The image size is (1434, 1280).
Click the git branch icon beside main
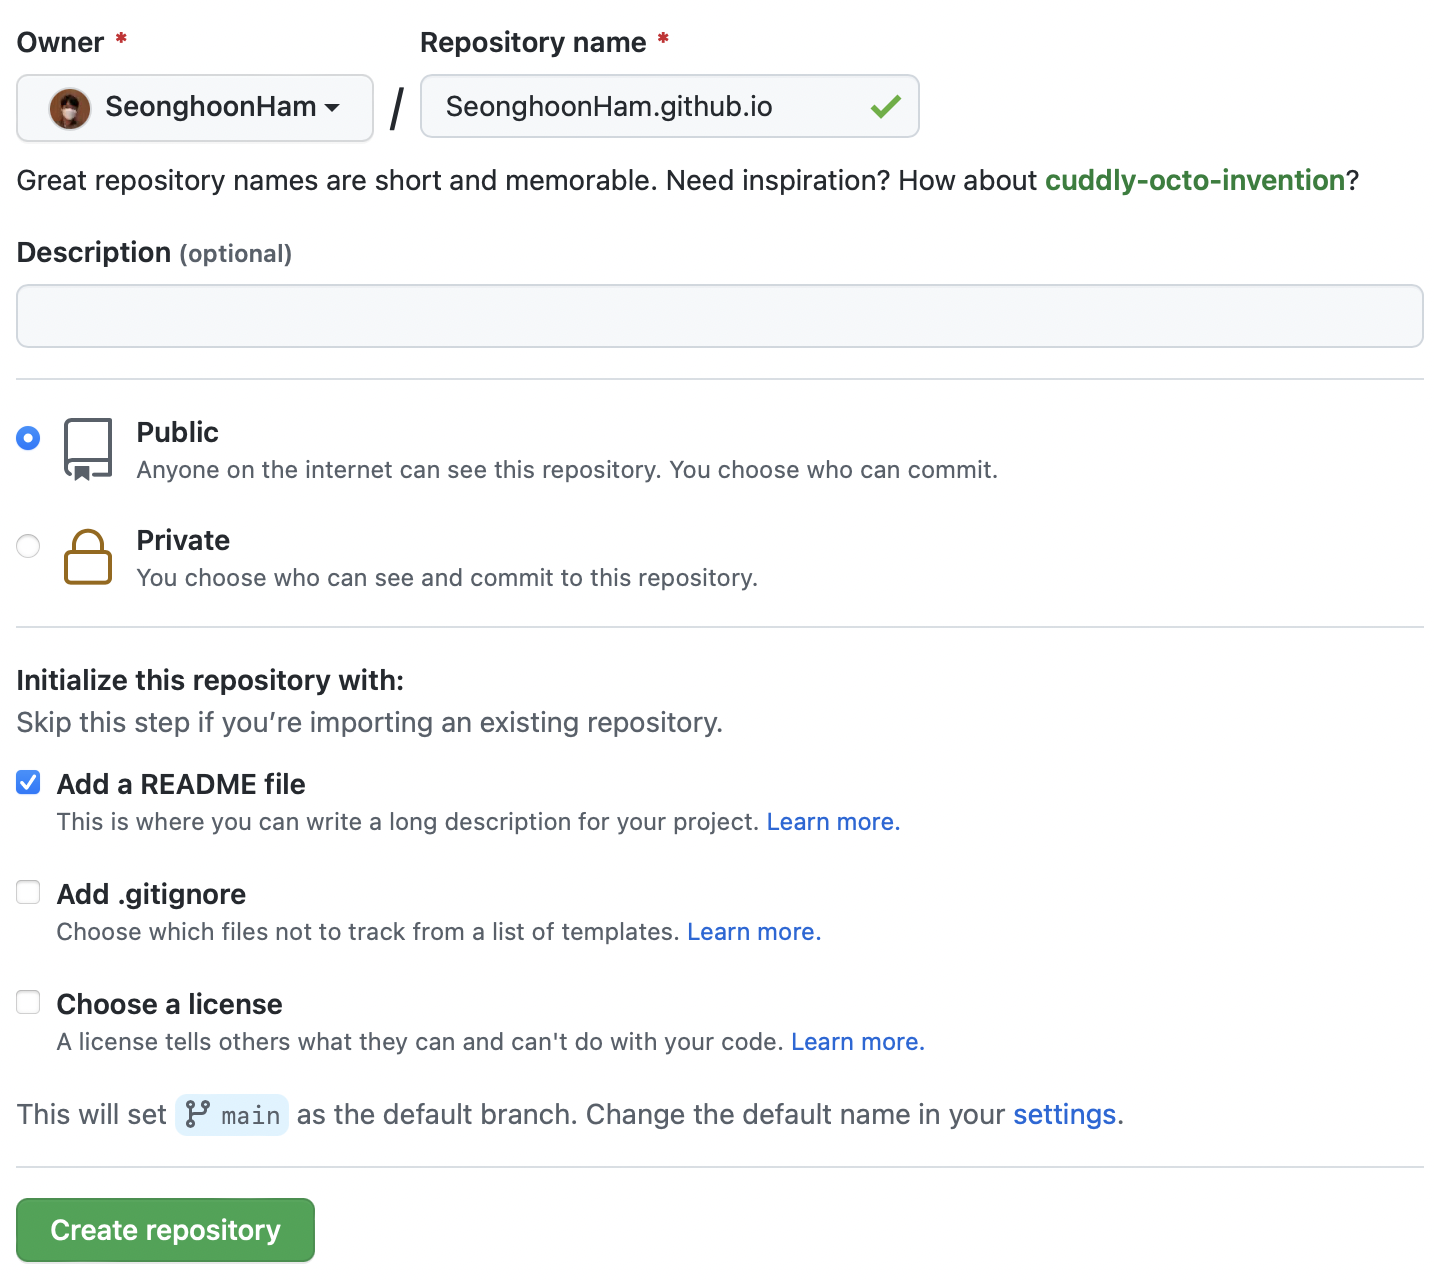pyautogui.click(x=198, y=1114)
